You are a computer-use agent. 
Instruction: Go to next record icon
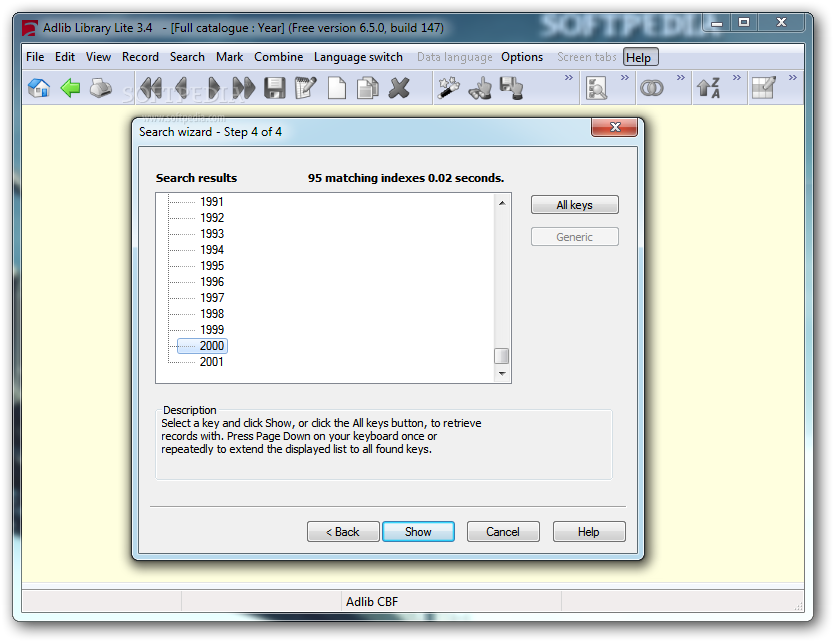pos(213,88)
